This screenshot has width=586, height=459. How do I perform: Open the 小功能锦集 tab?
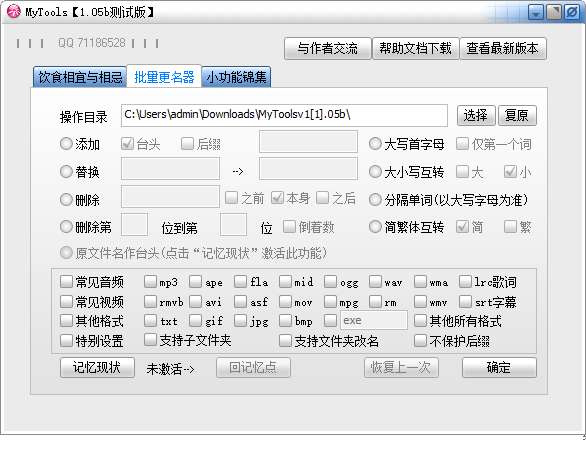tap(236, 77)
